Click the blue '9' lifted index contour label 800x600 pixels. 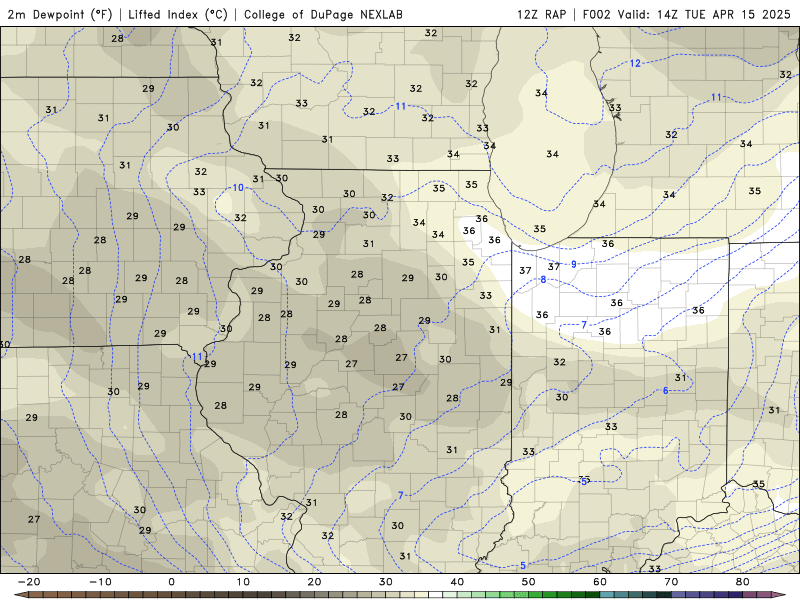click(573, 264)
